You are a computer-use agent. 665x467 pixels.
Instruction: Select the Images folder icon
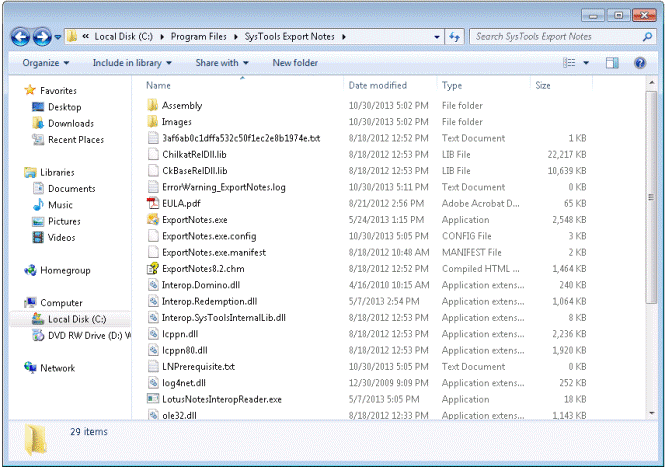point(153,121)
